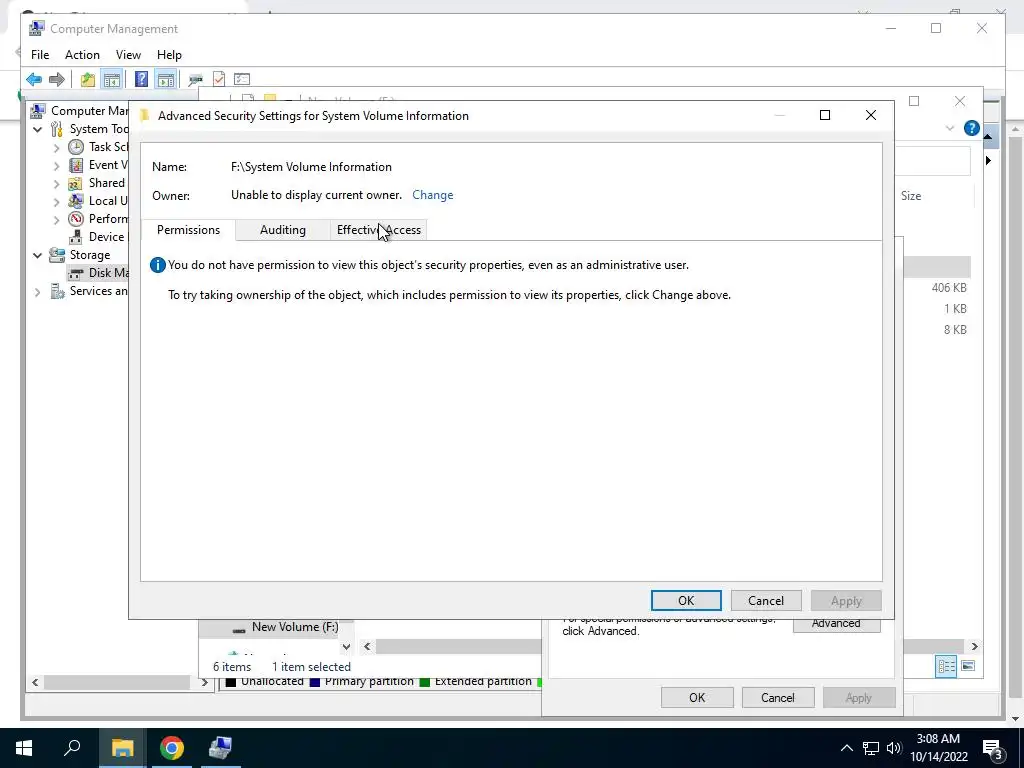Select the Shared Folders icon in tree

pyautogui.click(x=76, y=184)
